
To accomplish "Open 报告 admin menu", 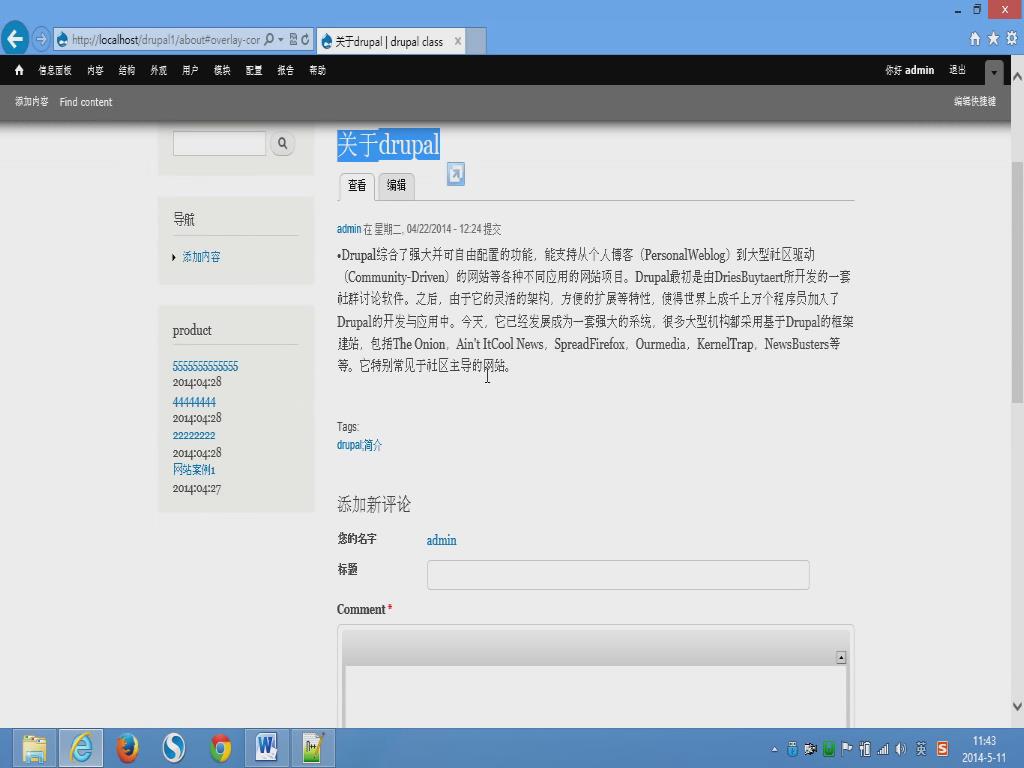I will coord(285,71).
